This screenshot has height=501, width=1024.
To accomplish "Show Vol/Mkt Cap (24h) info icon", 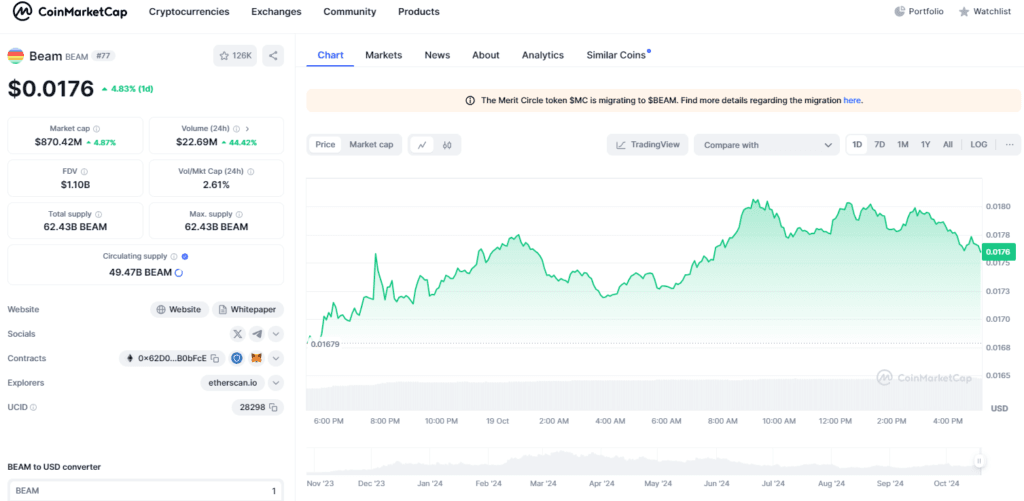I will [x=251, y=171].
